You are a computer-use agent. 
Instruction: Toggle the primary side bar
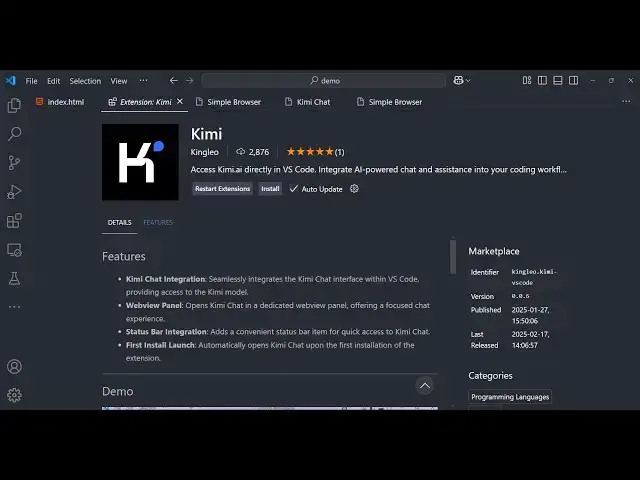[x=542, y=80]
